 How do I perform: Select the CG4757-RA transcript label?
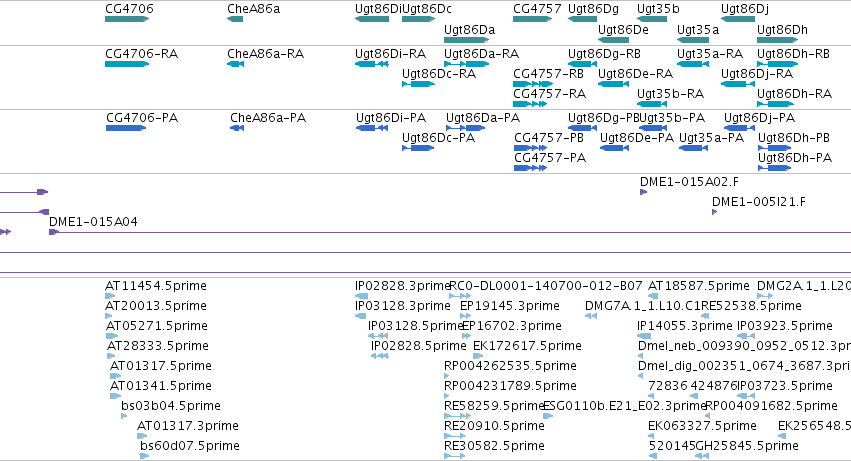550,94
